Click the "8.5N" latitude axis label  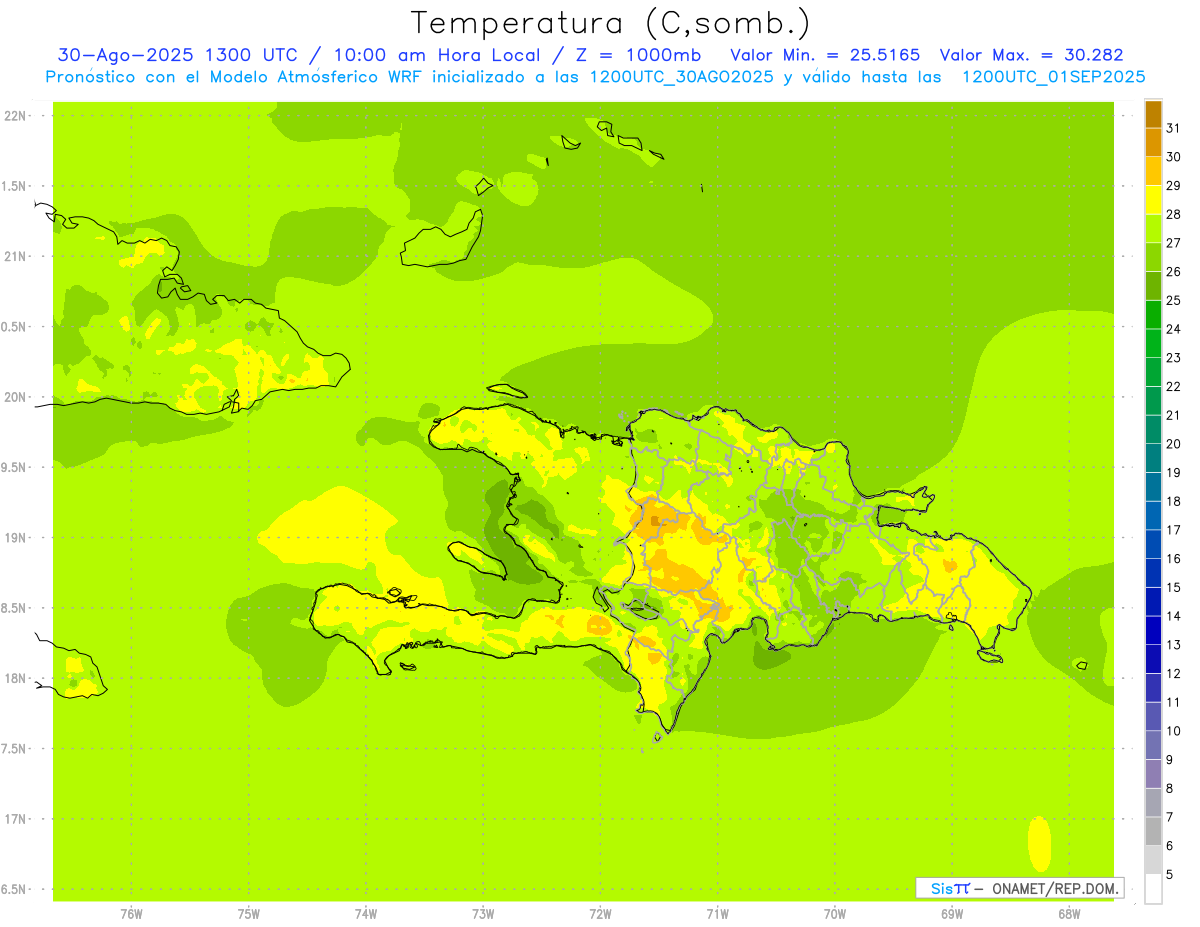pyautogui.click(x=15, y=608)
